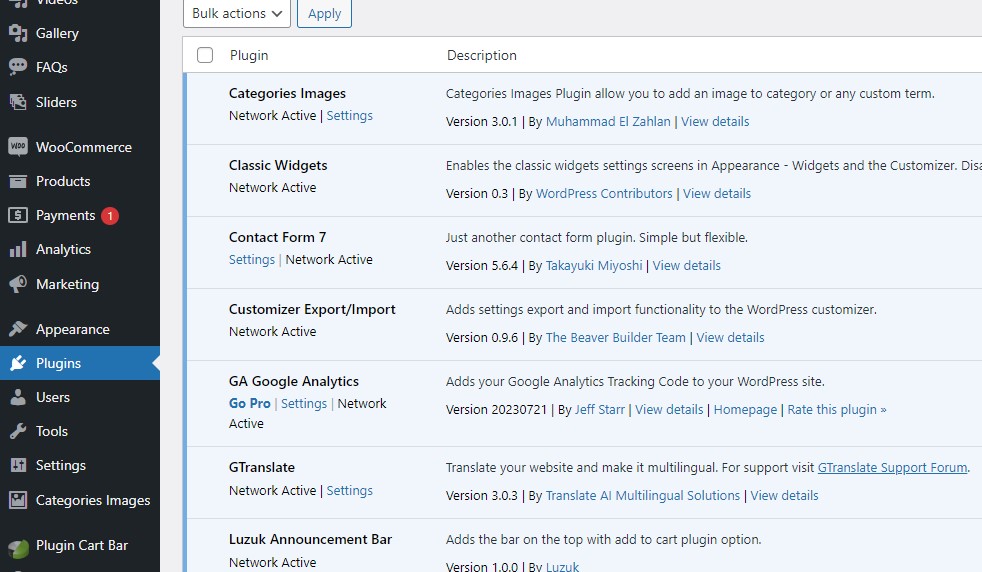Click the WooCommerce logo icon
Viewport: 982px width, 572px height.
click(x=18, y=147)
